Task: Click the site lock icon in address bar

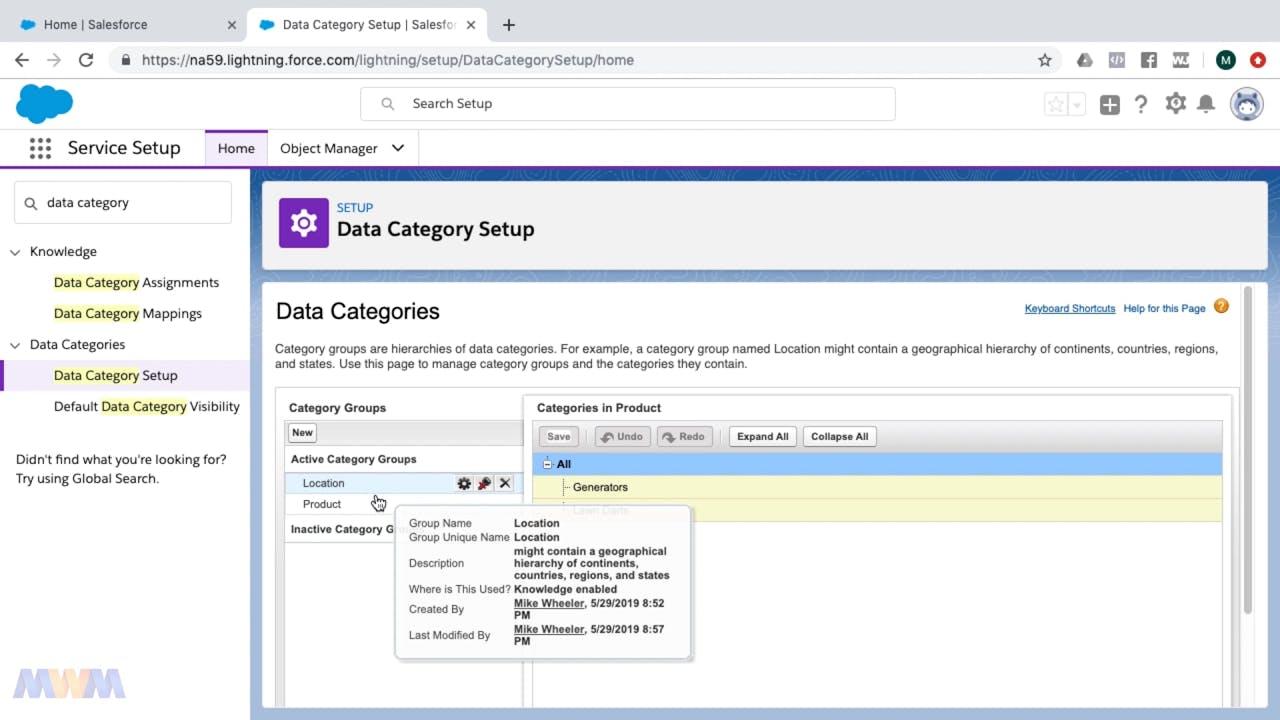Action: pyautogui.click(x=126, y=60)
